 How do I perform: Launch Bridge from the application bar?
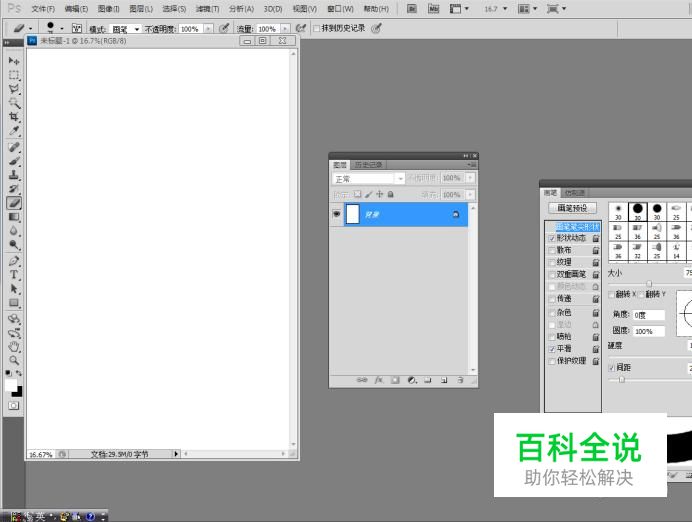pos(412,8)
